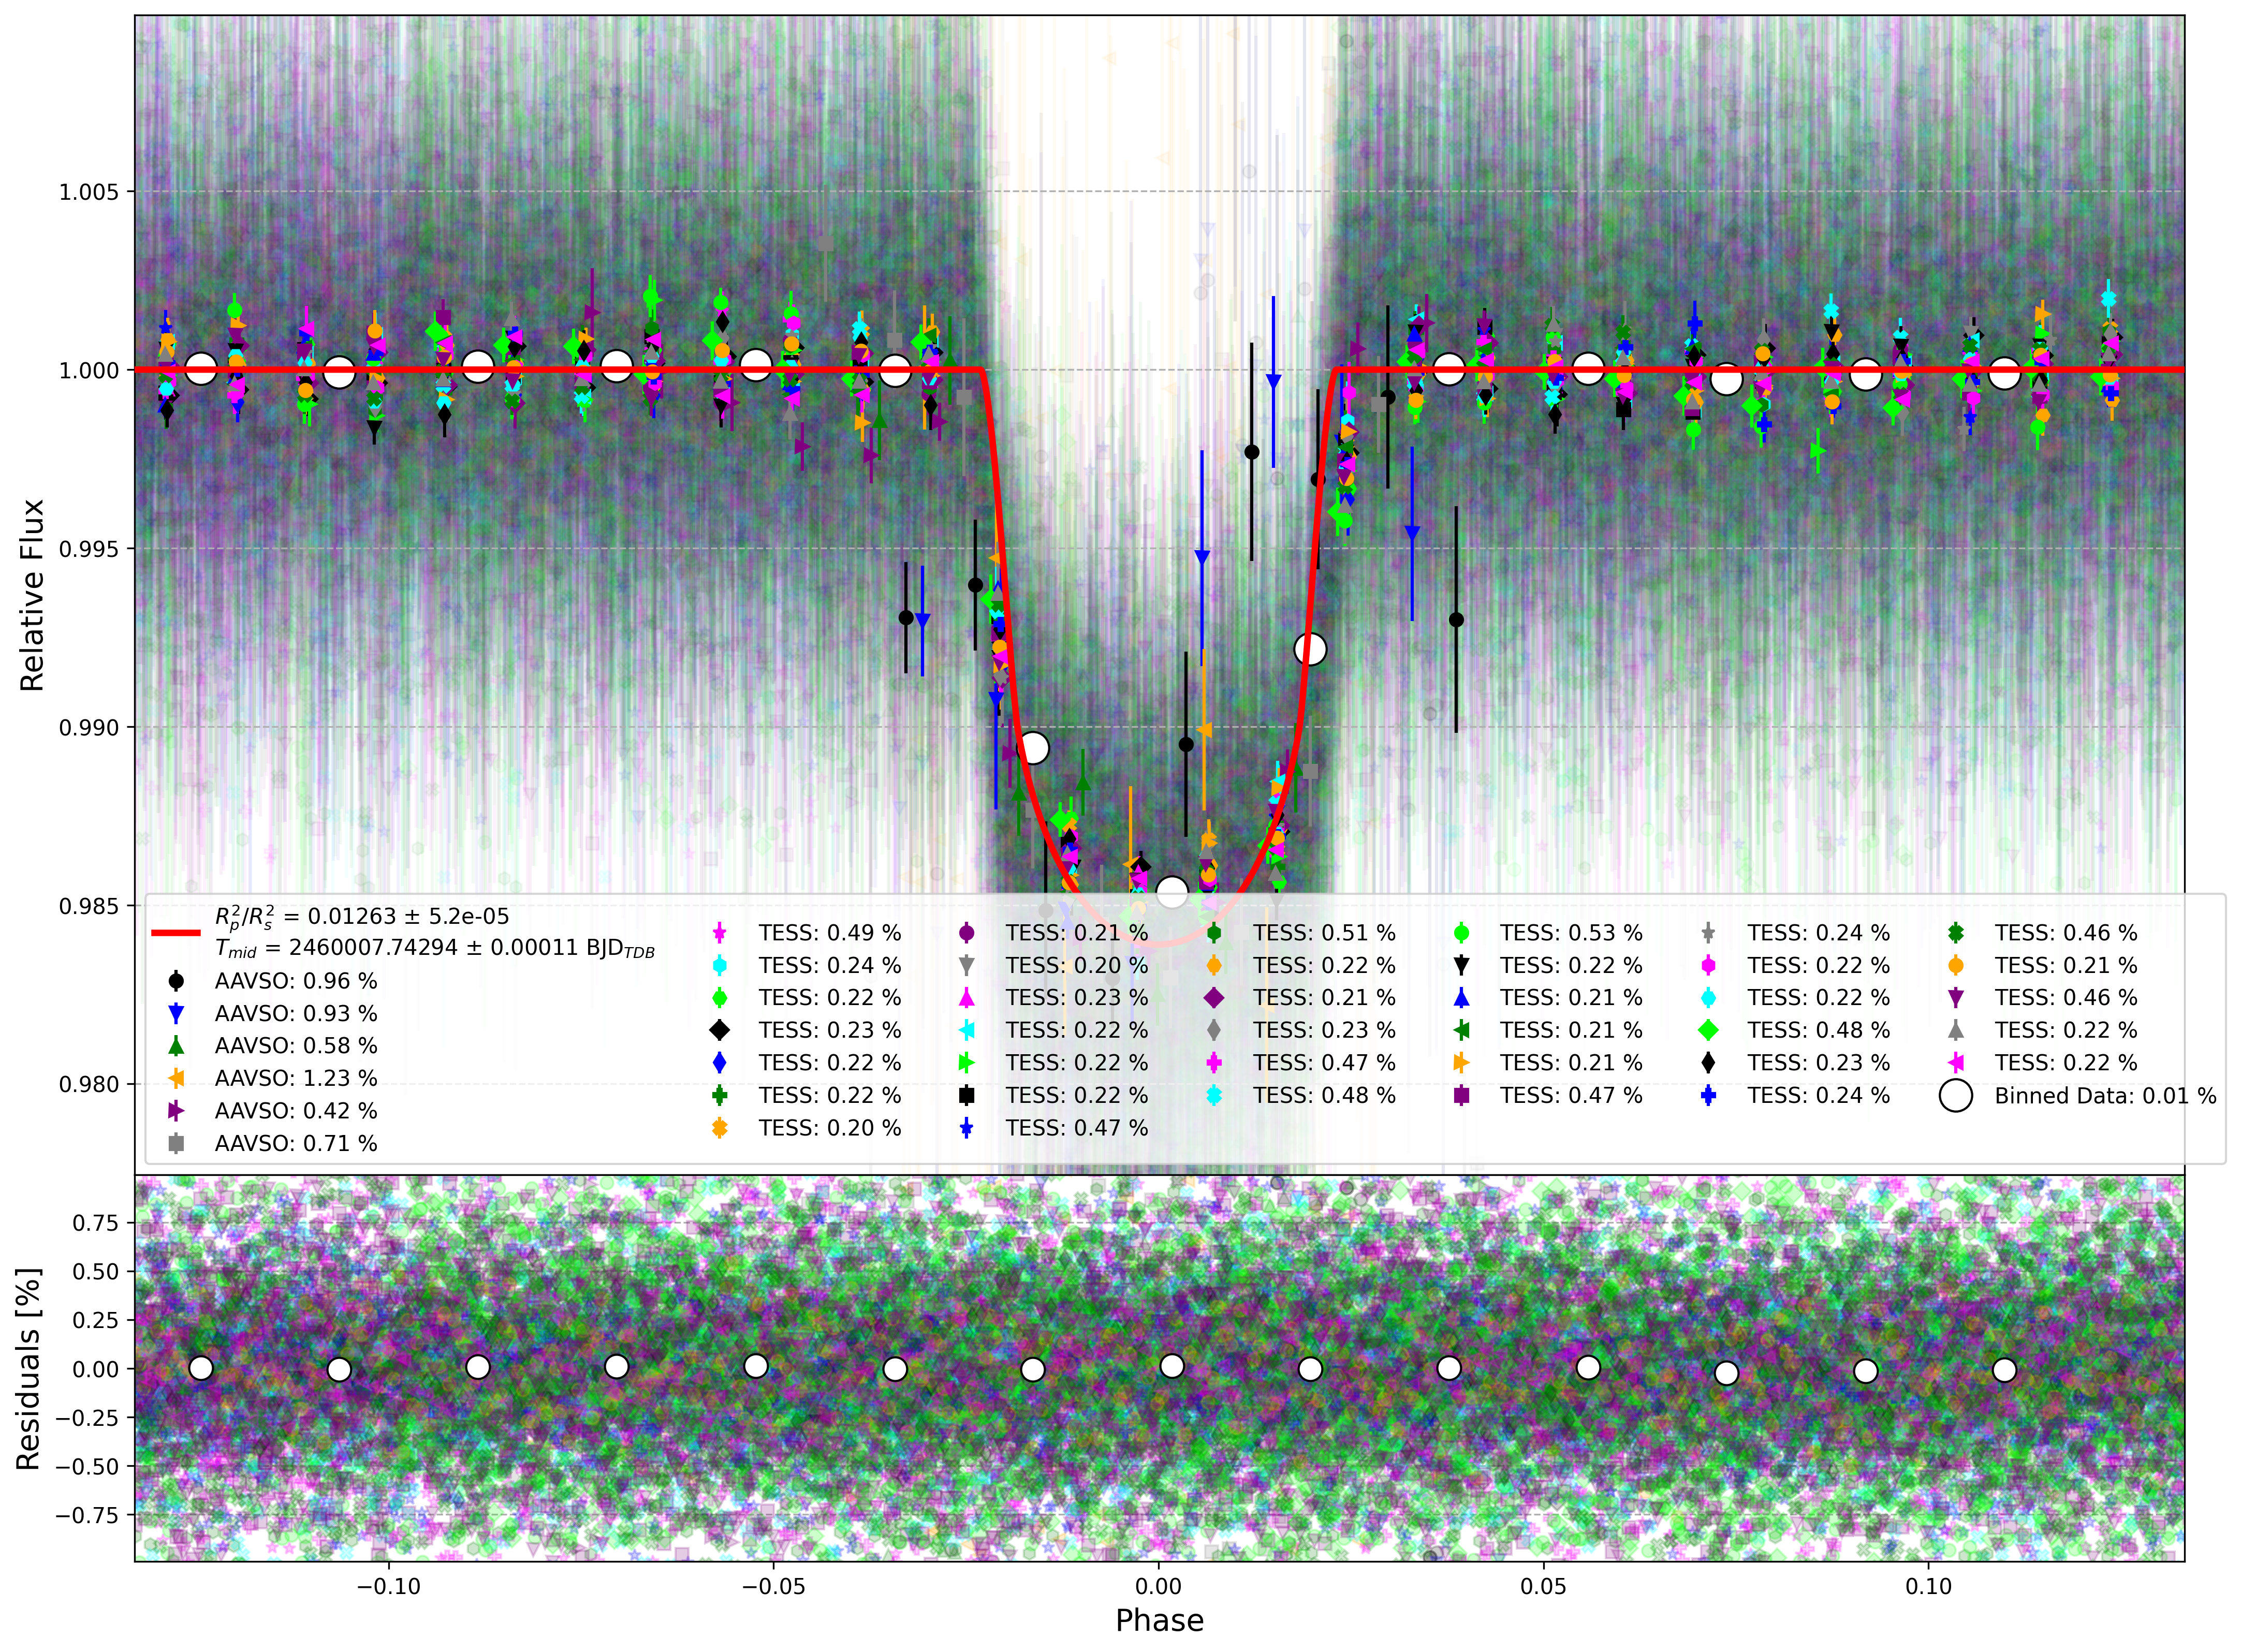Click the Rp²/Rs² = 0.01263 fit result text
The image size is (2241, 1652).
tap(362, 917)
